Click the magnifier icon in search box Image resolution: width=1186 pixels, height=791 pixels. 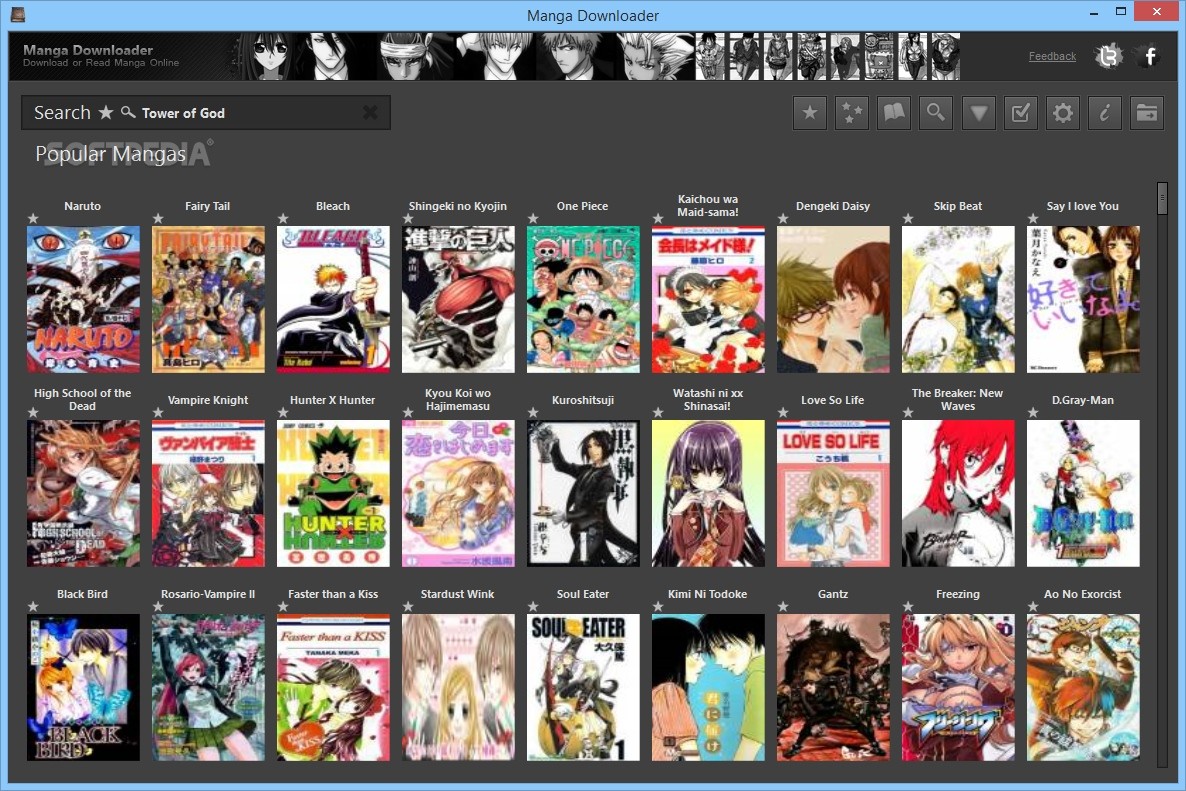click(129, 112)
